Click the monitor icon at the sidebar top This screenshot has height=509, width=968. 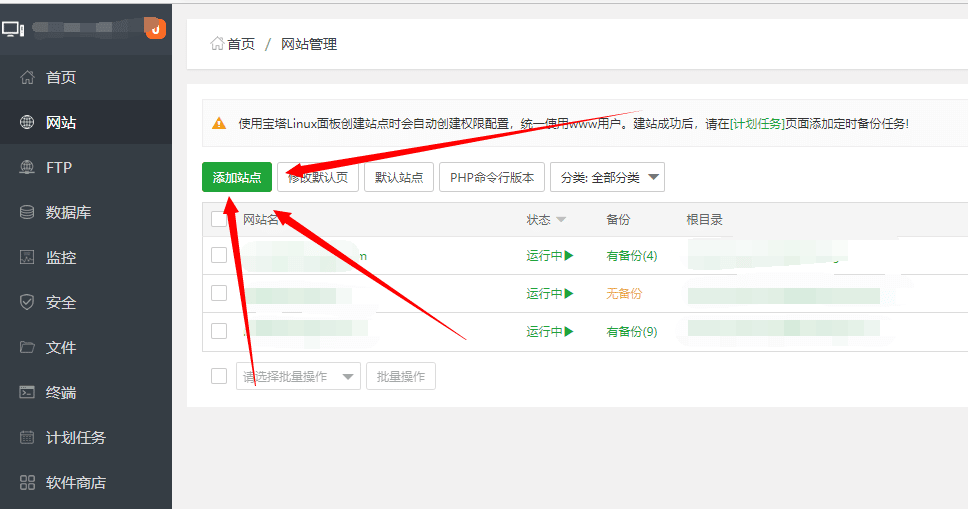point(12,29)
